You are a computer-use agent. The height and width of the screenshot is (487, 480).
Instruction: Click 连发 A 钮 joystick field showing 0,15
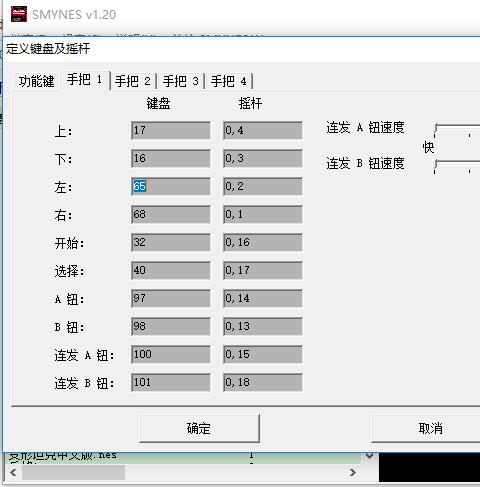tap(263, 354)
